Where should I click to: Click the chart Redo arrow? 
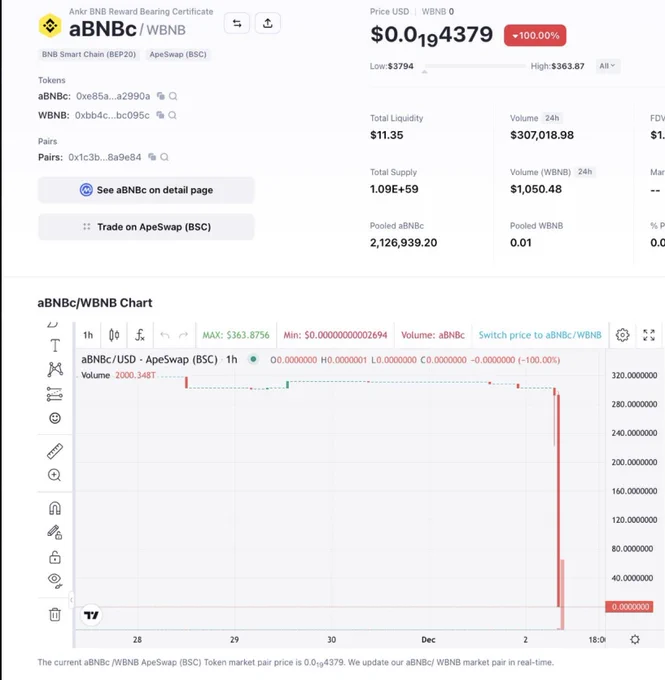183,335
